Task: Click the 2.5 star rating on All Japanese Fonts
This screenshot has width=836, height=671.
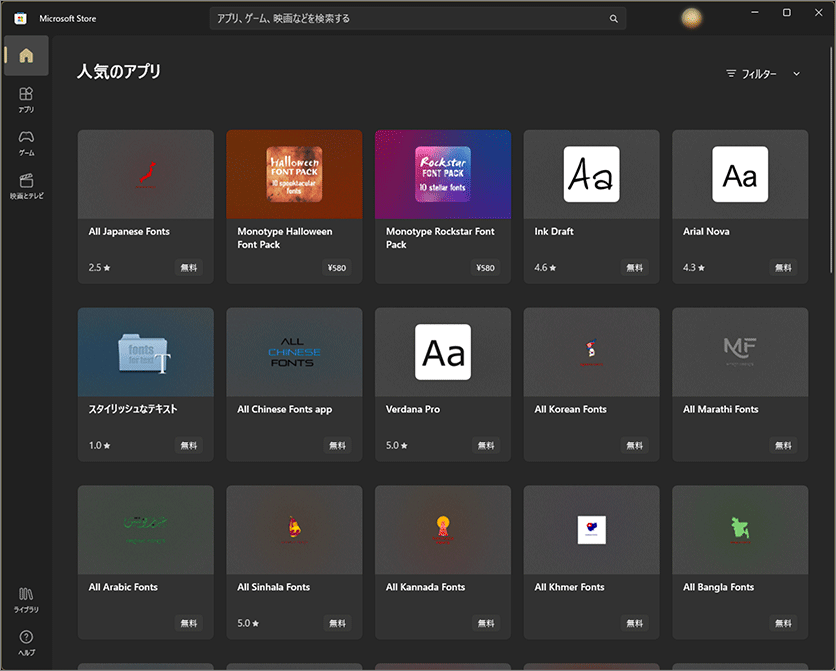Action: click(100, 268)
